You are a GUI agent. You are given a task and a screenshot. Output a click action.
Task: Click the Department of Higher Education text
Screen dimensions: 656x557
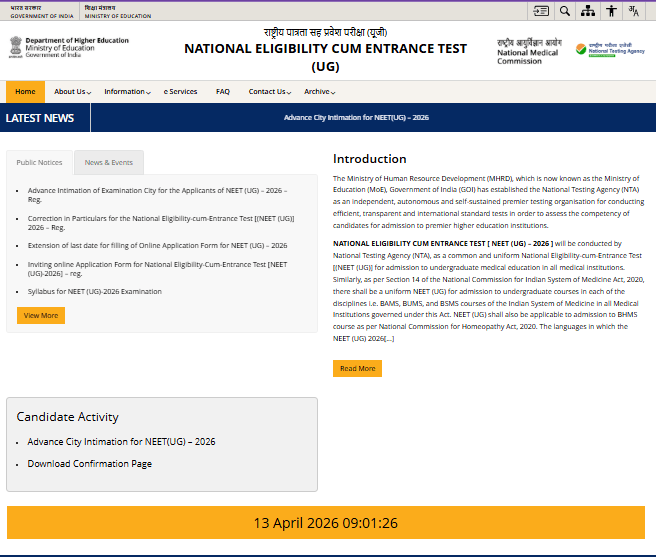(x=77, y=41)
